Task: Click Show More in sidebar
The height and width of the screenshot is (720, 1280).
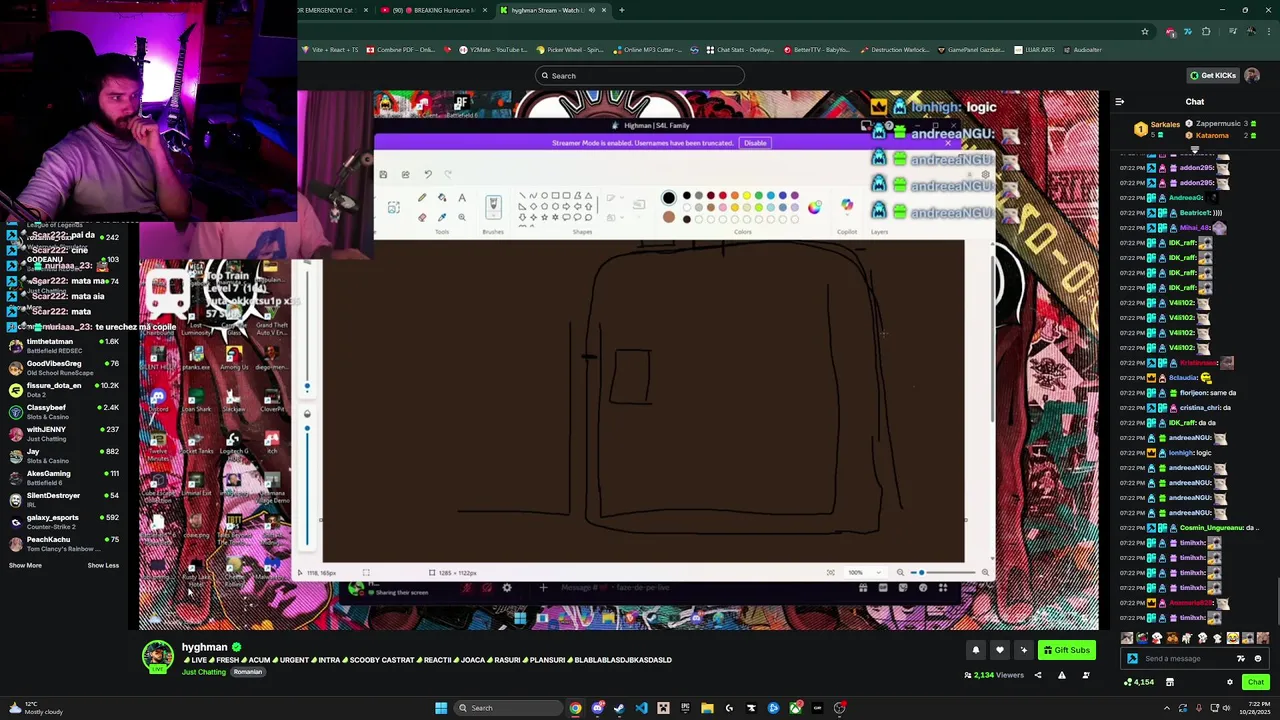Action: pos(25,565)
